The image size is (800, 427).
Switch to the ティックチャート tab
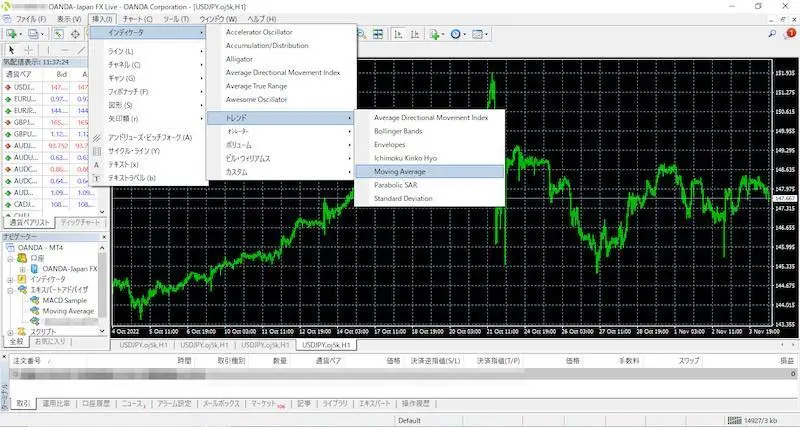(x=81, y=222)
